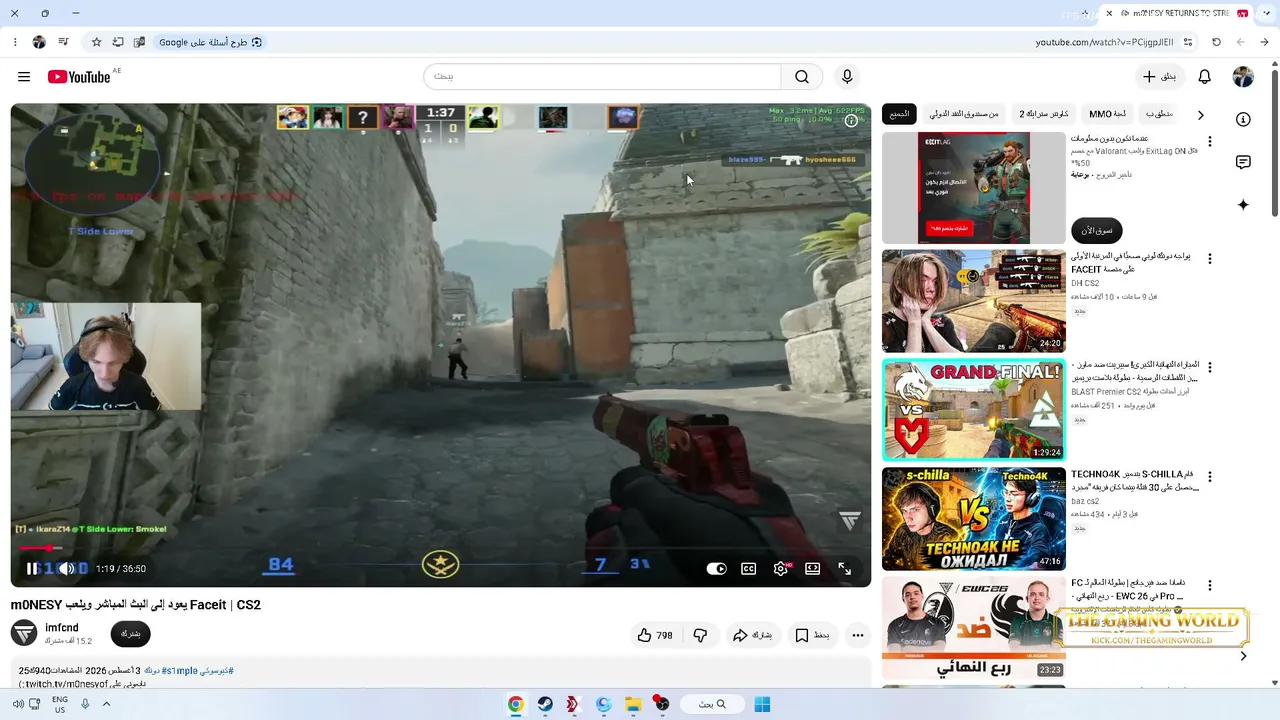Click the 'تسوق الآن' ad button

tap(1097, 230)
